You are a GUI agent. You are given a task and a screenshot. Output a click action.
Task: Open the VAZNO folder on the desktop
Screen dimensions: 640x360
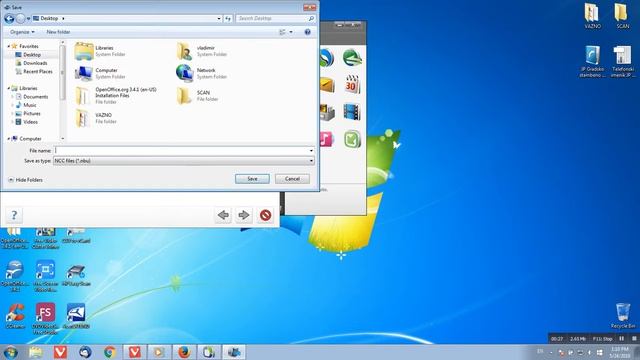tap(592, 16)
